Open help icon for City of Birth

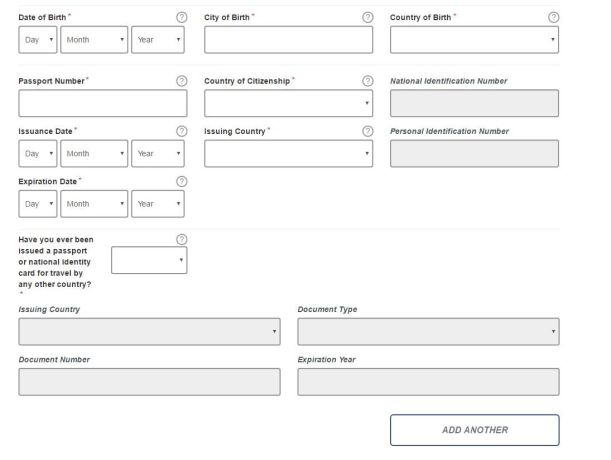pyautogui.click(x=367, y=17)
